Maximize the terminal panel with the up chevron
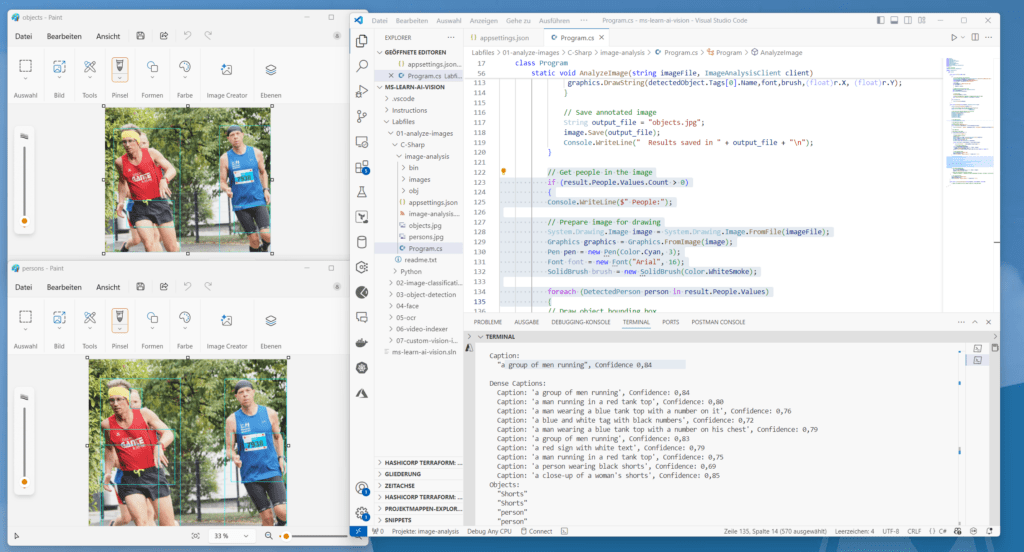 975,322
